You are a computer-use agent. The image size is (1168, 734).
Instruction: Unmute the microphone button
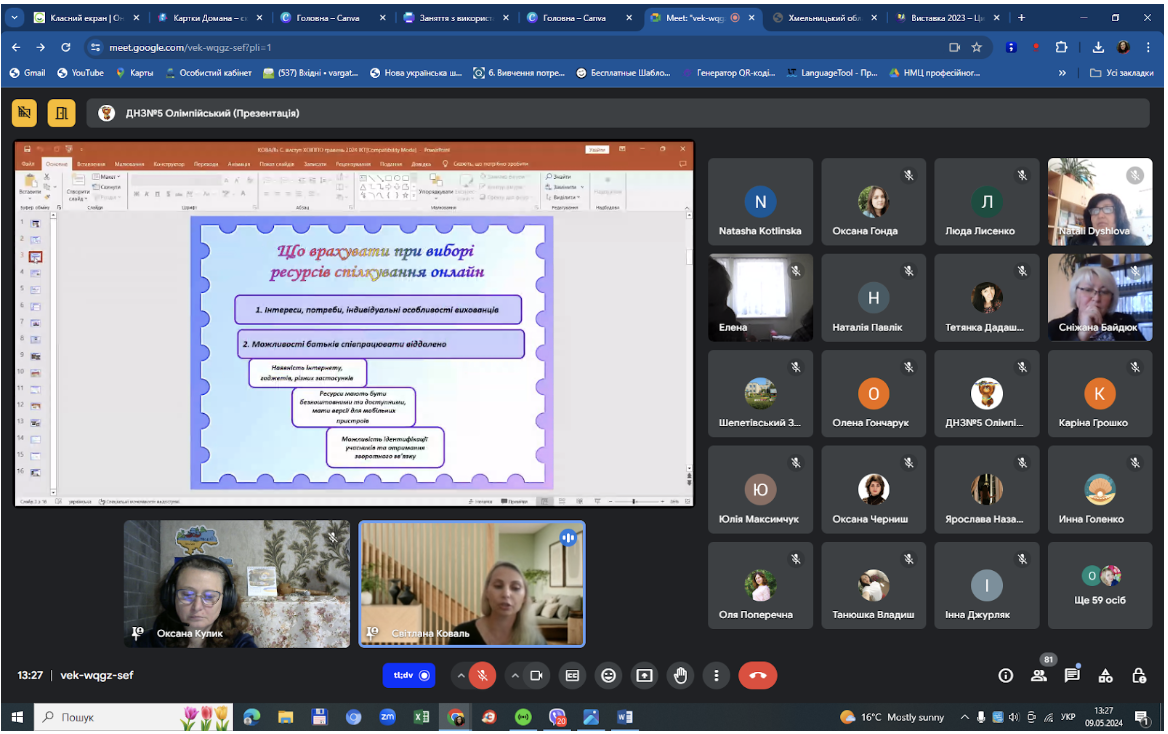coord(483,675)
